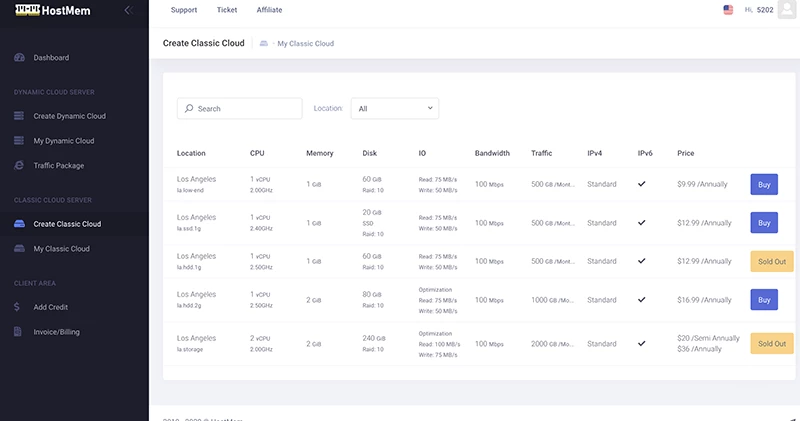Open the Ticket menu item

point(227,10)
